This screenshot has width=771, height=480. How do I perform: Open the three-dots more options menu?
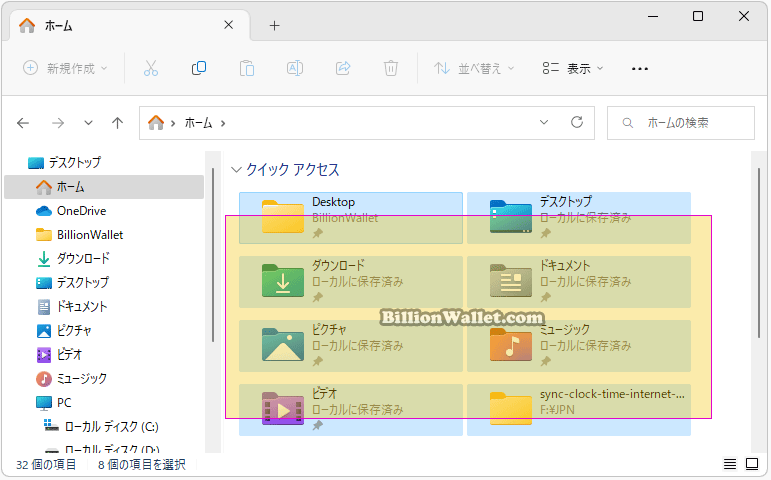(640, 68)
